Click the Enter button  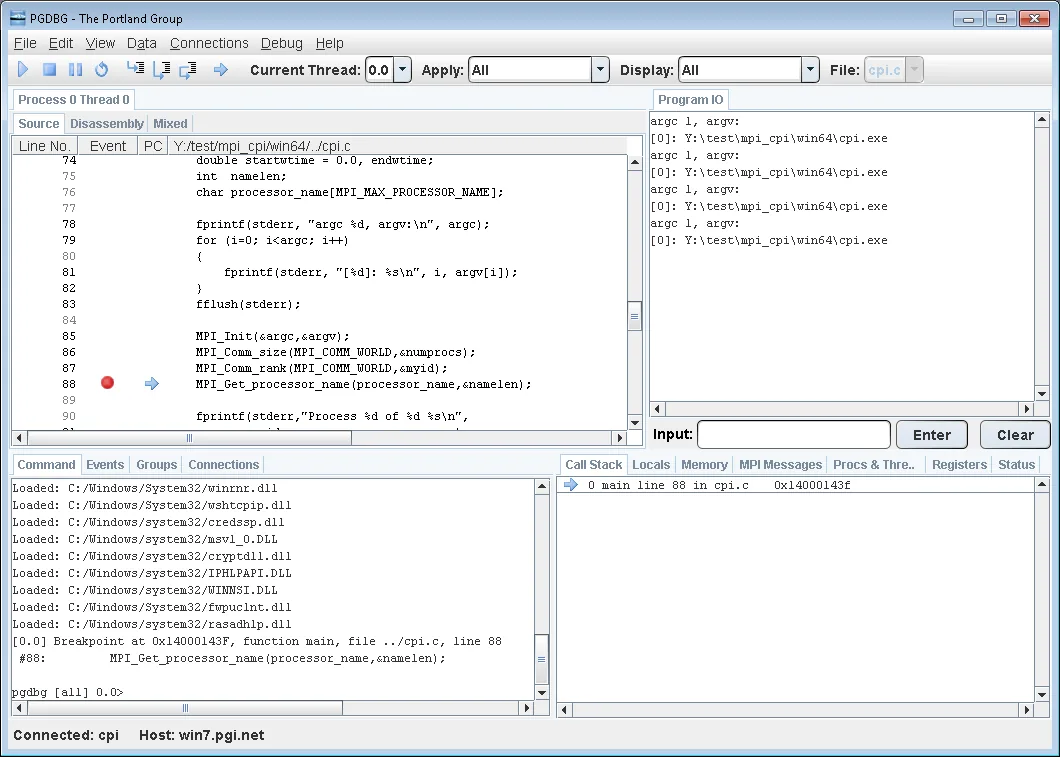932,435
